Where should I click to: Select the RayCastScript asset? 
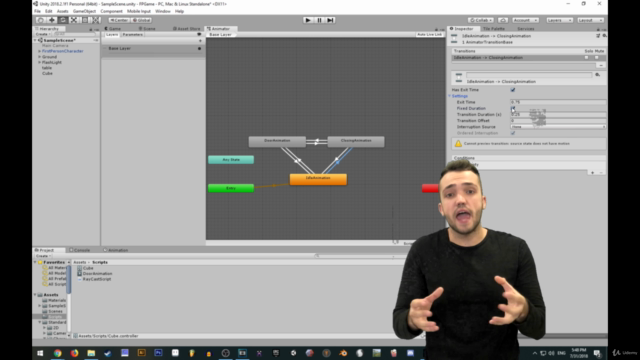97,279
